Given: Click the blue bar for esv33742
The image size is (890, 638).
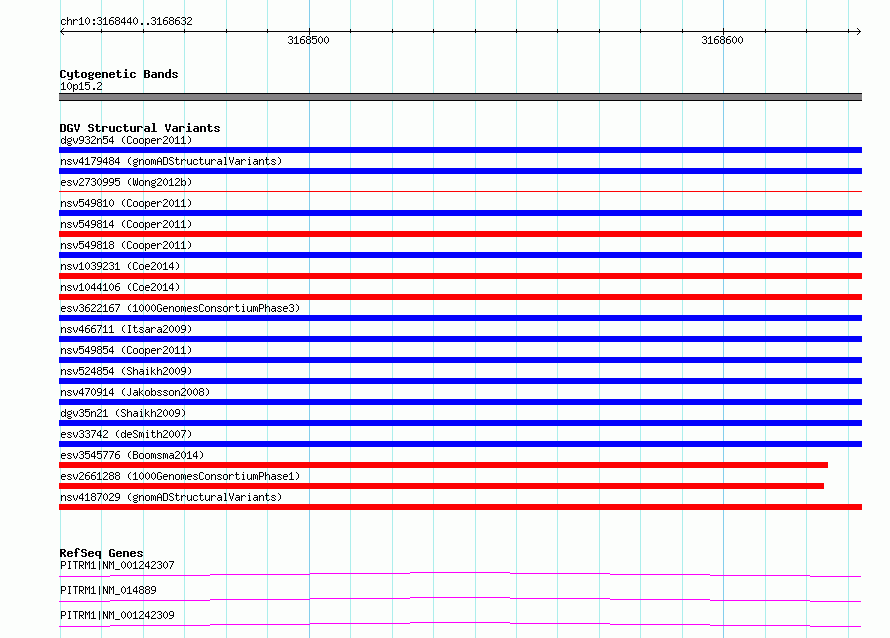Looking at the screenshot, I should pyautogui.click(x=460, y=444).
